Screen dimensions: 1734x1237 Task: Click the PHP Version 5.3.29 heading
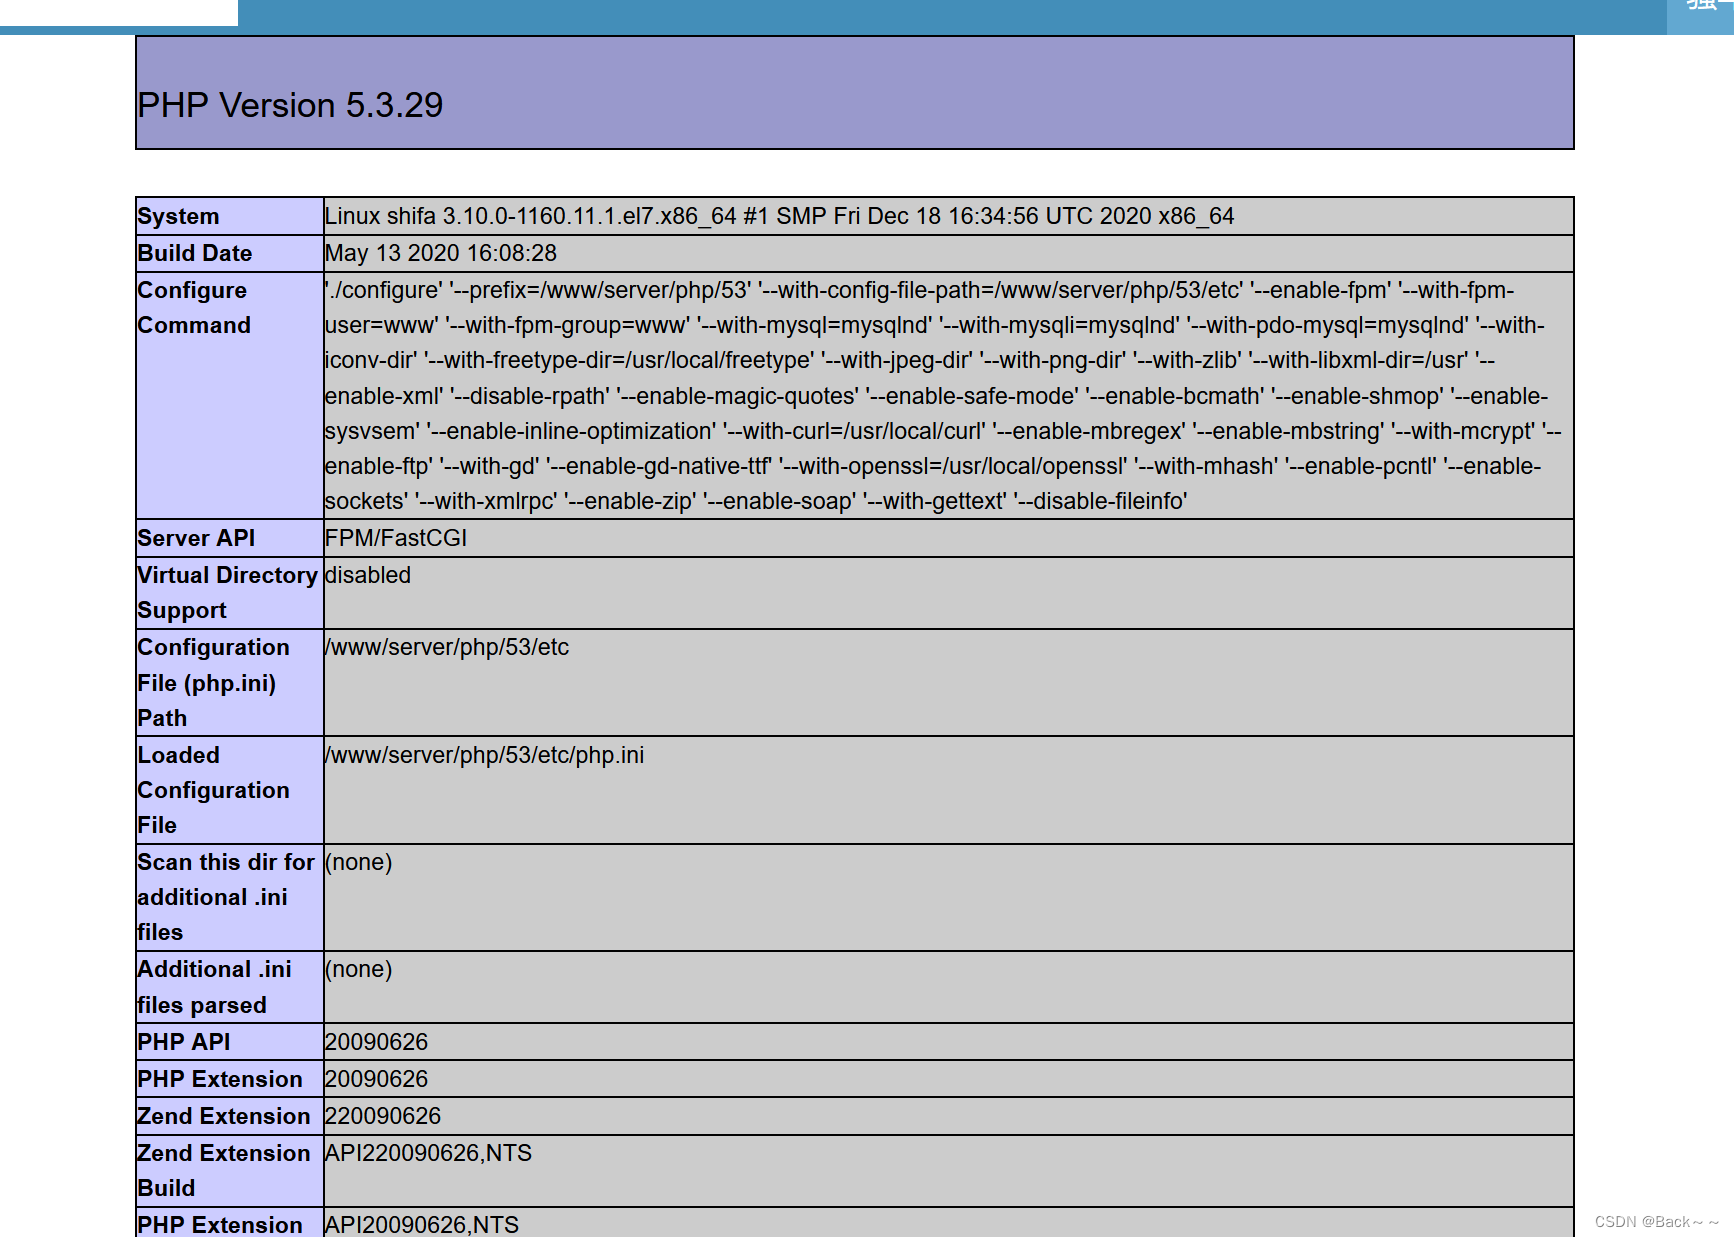tap(290, 105)
